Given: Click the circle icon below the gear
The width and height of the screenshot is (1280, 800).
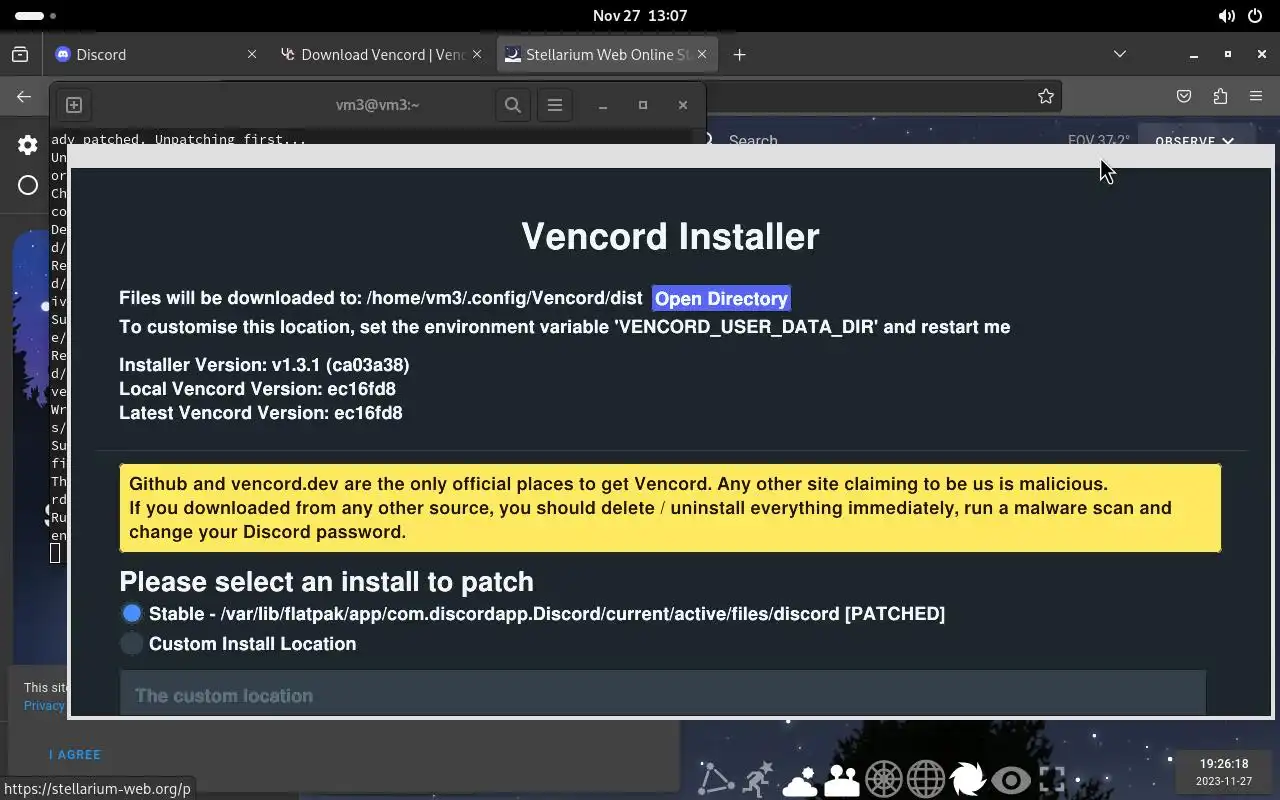Looking at the screenshot, I should click(x=28, y=185).
